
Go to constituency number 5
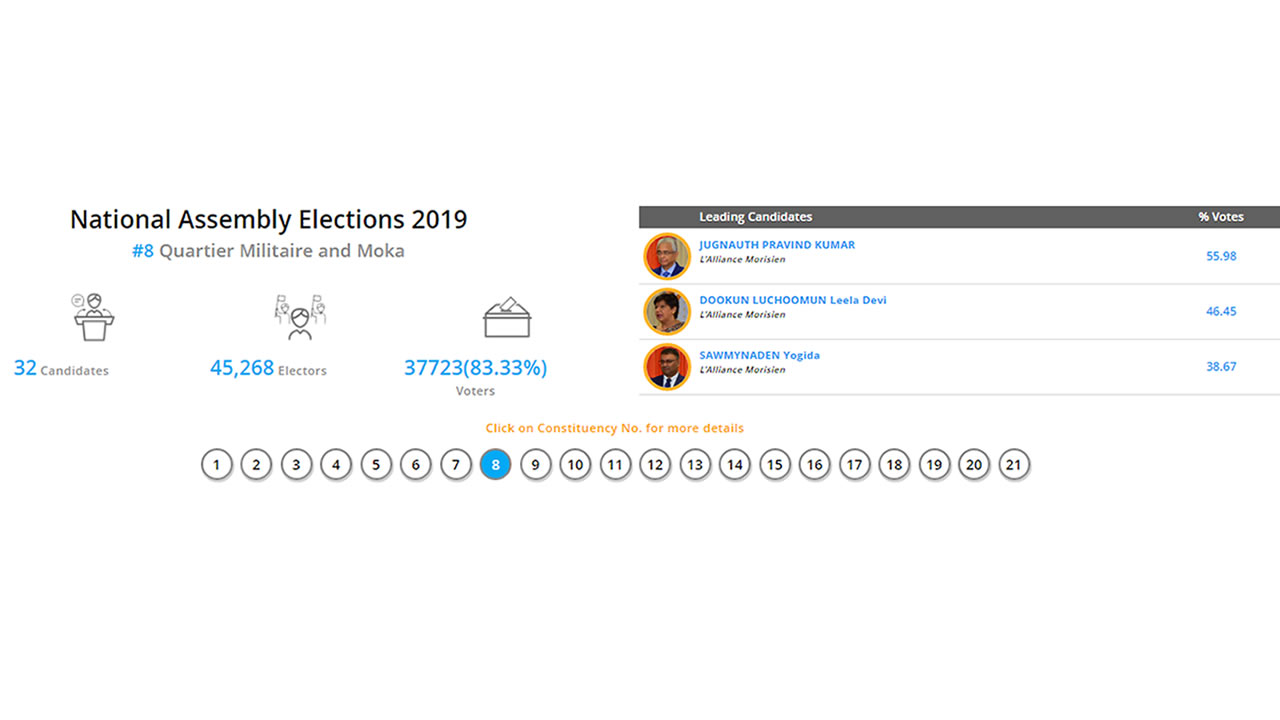[376, 465]
